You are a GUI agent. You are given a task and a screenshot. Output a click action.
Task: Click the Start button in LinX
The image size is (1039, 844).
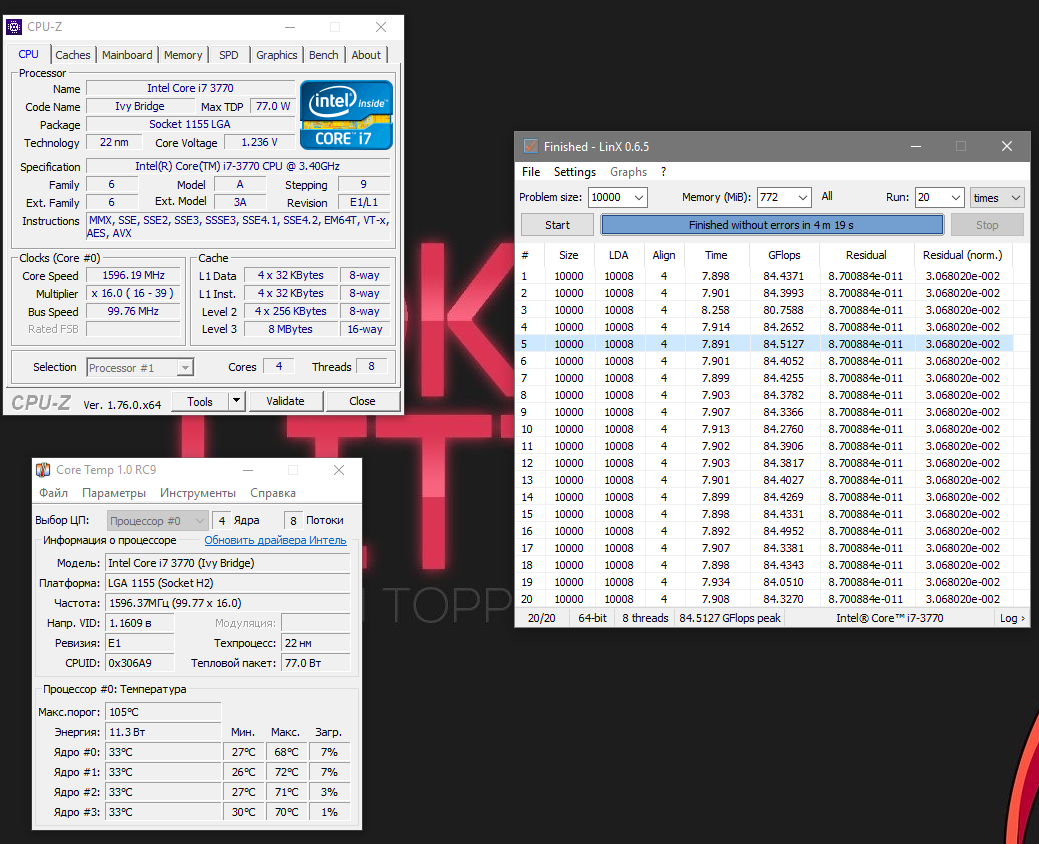click(557, 225)
